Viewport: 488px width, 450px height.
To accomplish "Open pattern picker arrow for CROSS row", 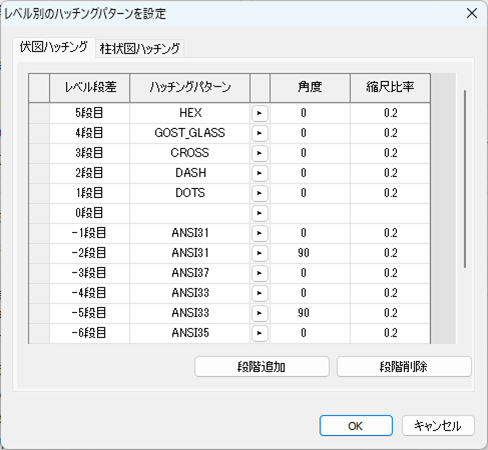I will (x=260, y=153).
